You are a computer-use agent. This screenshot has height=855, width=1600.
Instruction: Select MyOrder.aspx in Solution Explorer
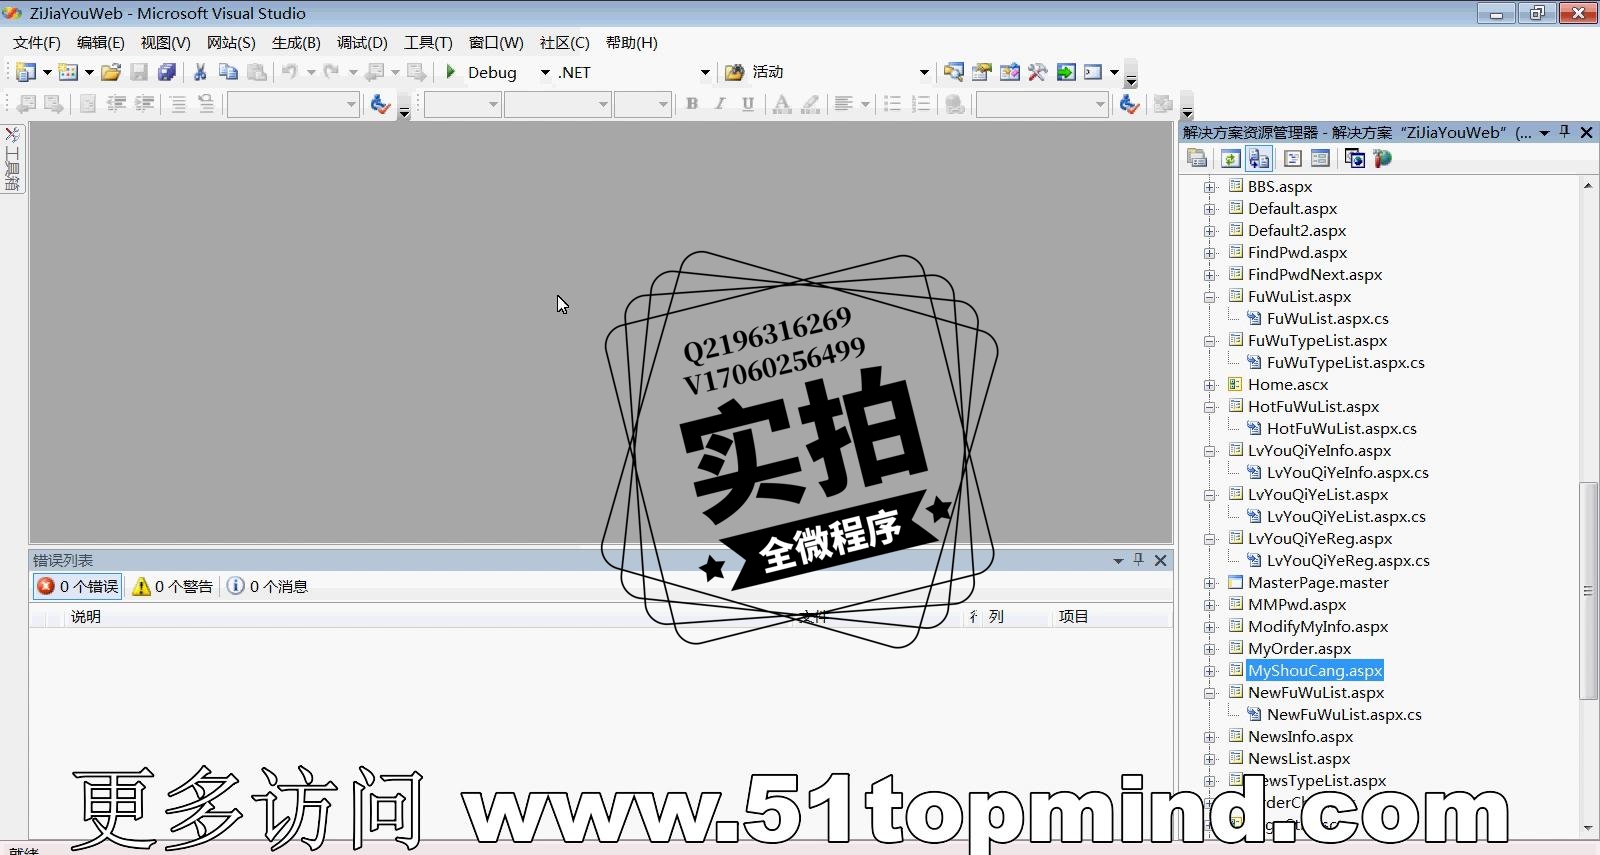[x=1299, y=649]
